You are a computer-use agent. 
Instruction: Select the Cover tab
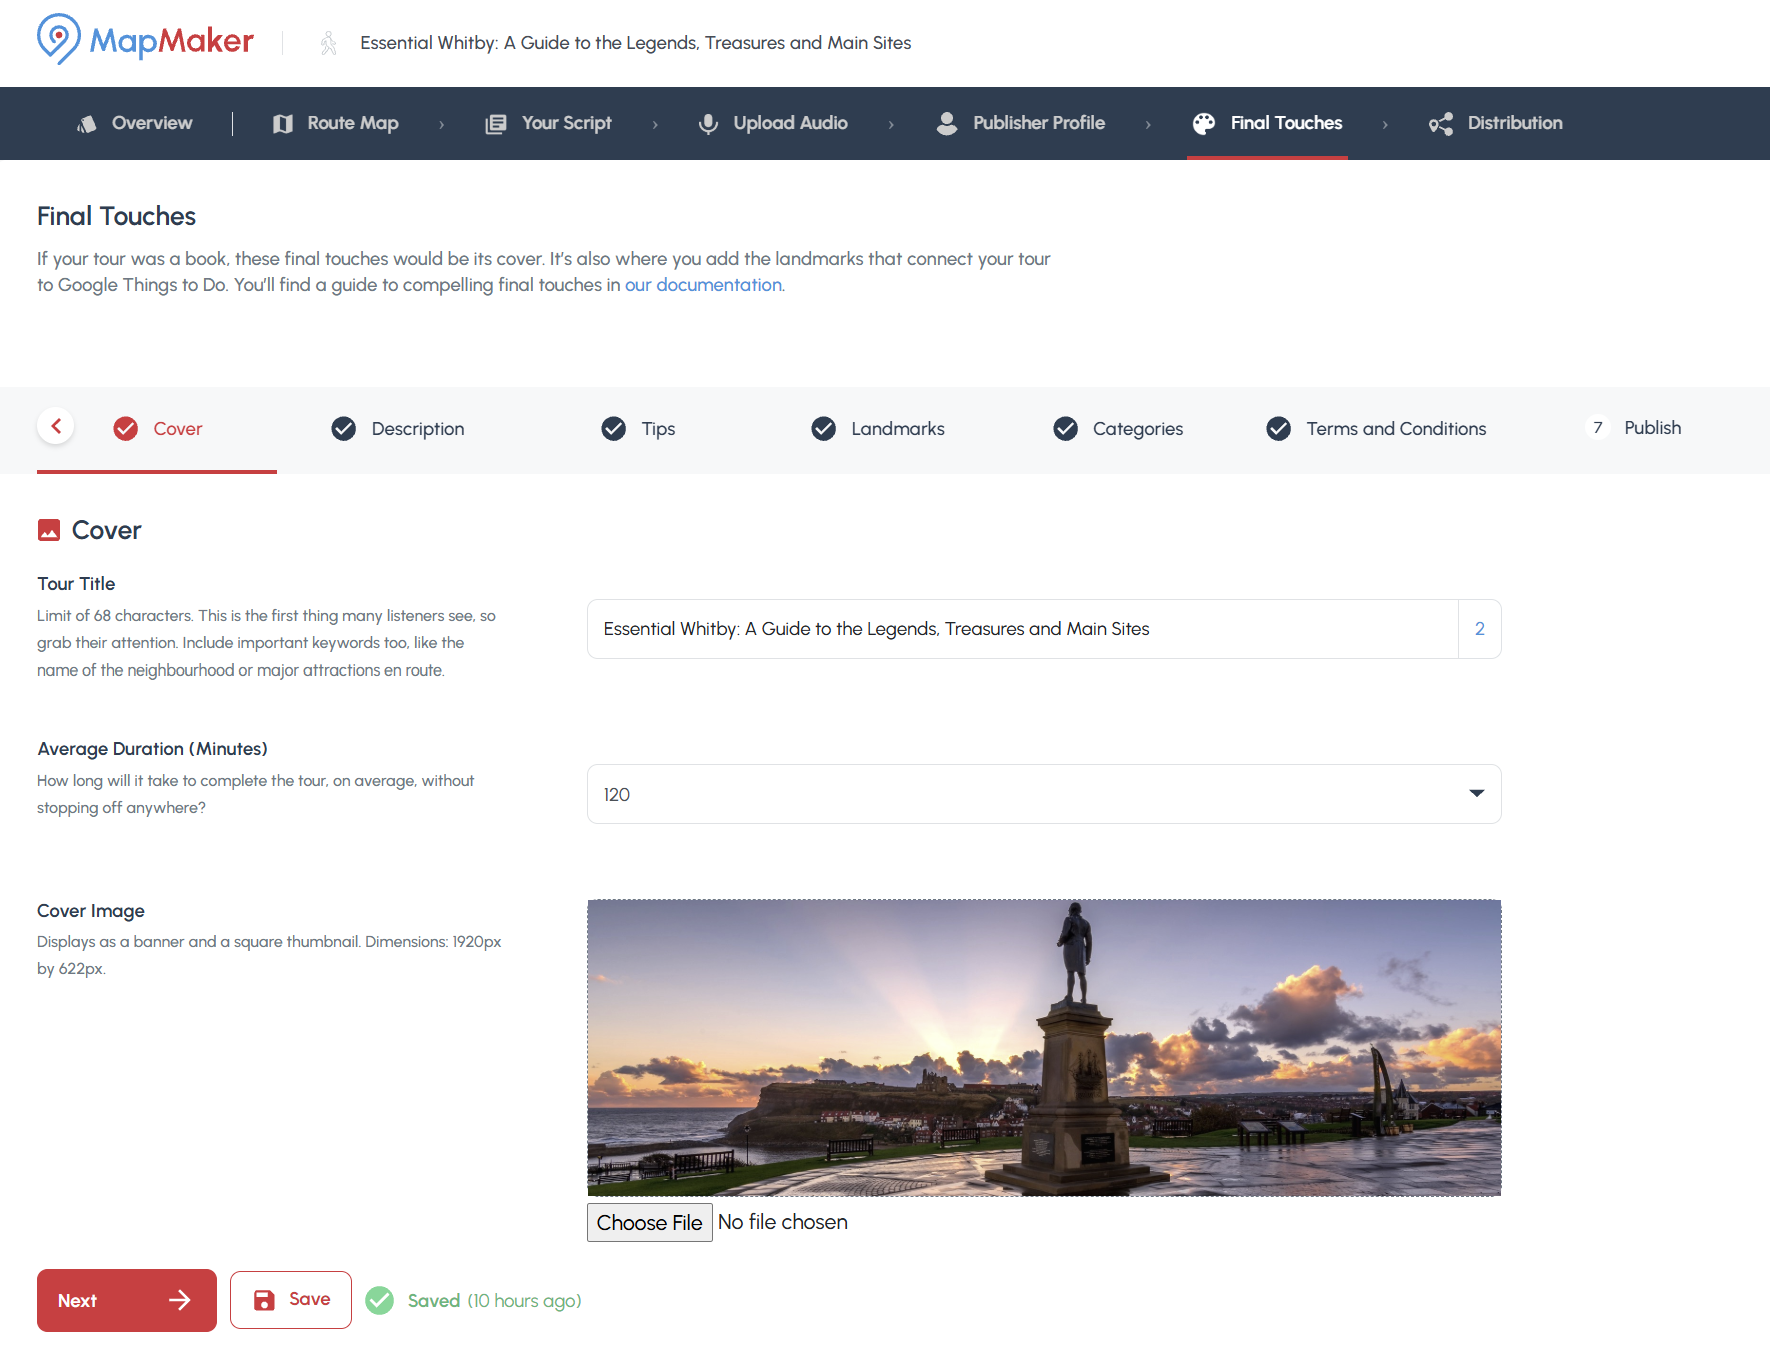pyautogui.click(x=158, y=429)
